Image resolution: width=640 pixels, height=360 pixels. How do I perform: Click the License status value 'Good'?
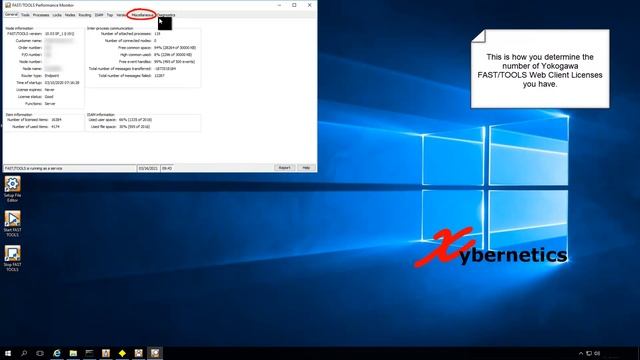tap(49, 97)
